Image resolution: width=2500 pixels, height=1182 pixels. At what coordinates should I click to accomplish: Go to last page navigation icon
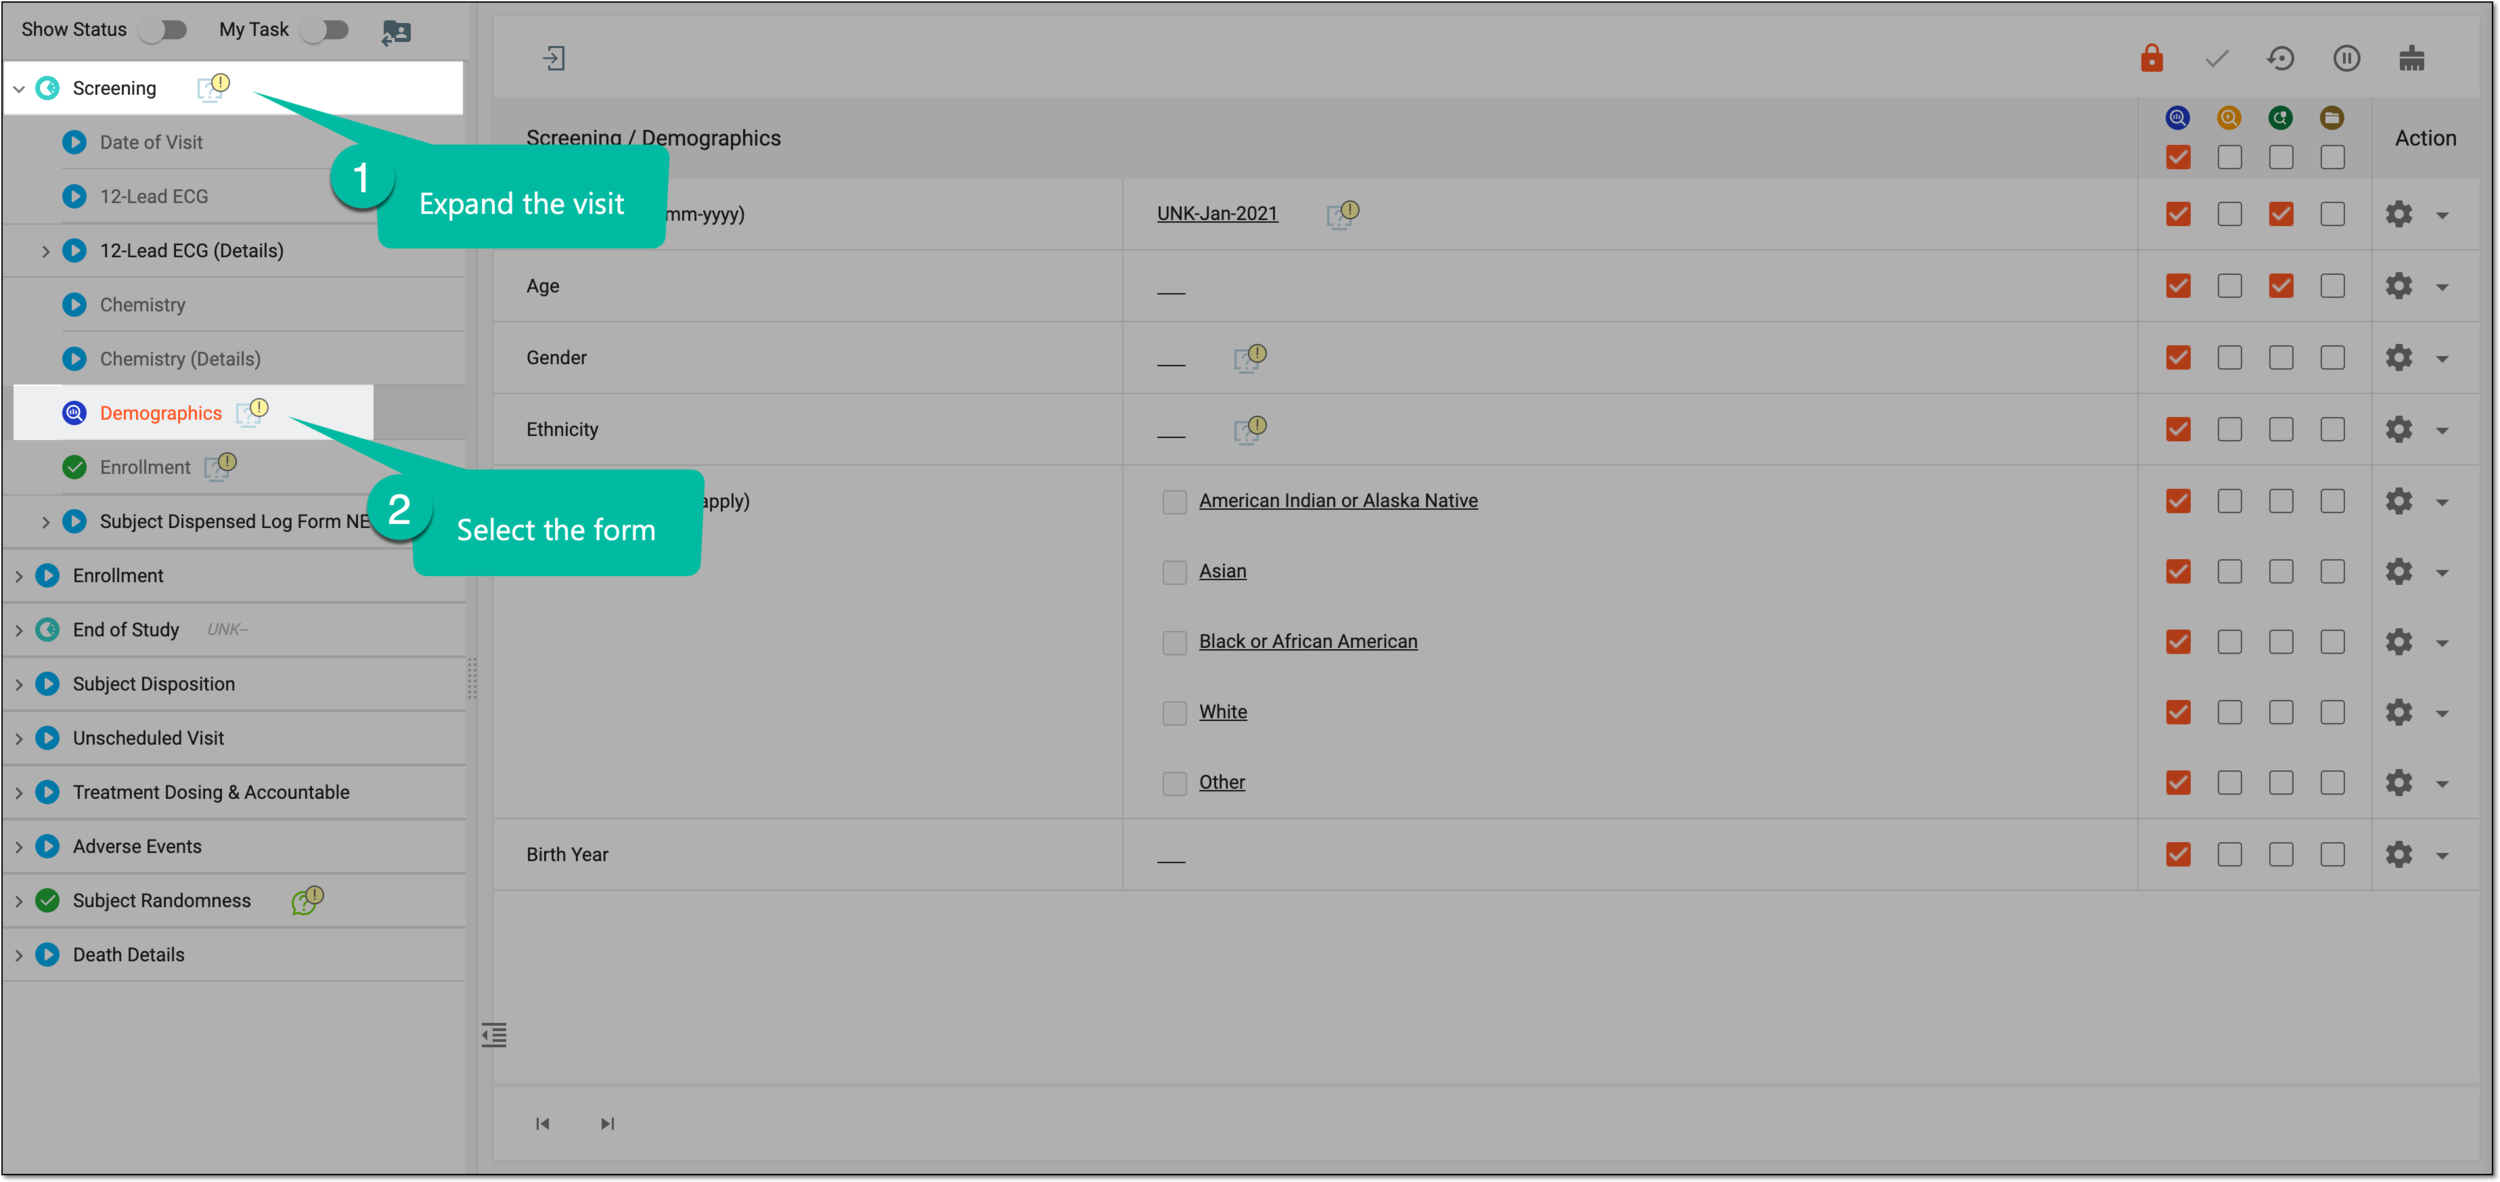click(607, 1123)
